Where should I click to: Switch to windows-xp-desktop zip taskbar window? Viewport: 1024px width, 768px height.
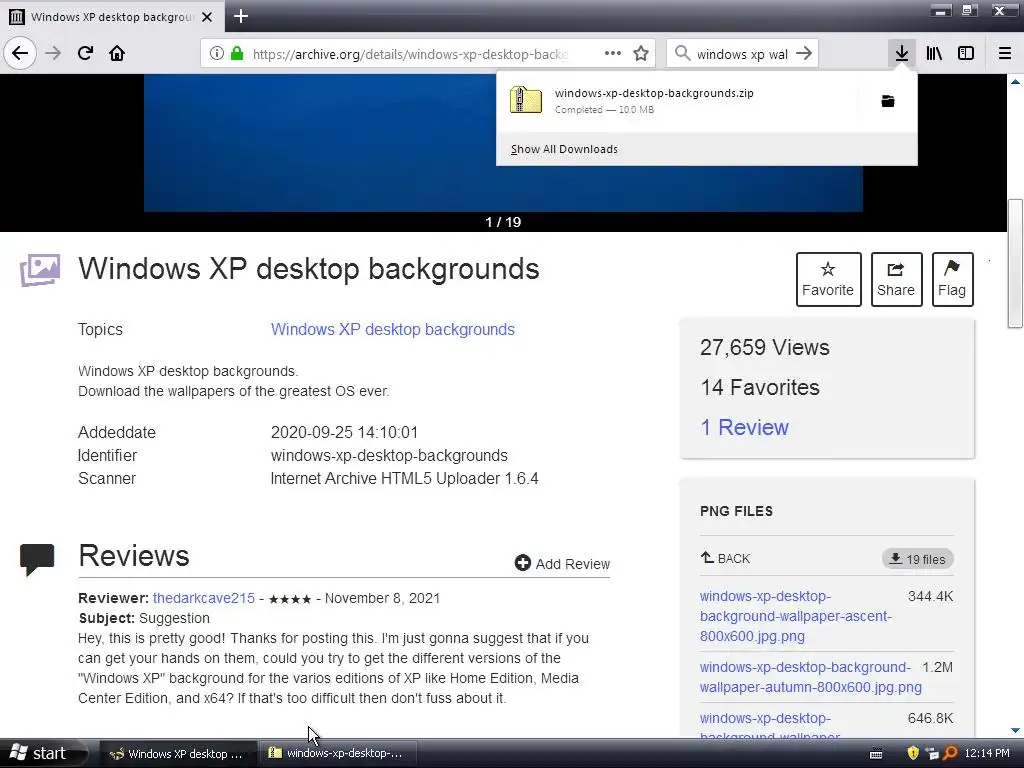click(338, 754)
